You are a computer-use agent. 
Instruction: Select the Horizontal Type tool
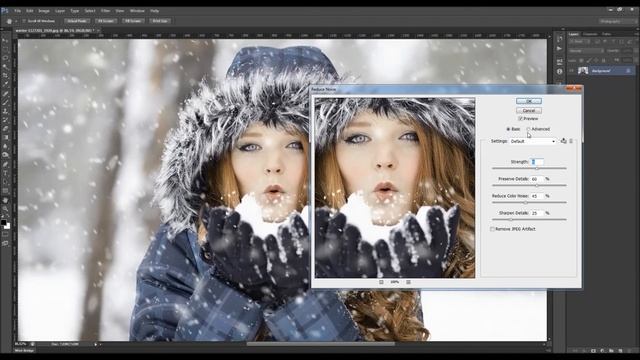pos(5,173)
